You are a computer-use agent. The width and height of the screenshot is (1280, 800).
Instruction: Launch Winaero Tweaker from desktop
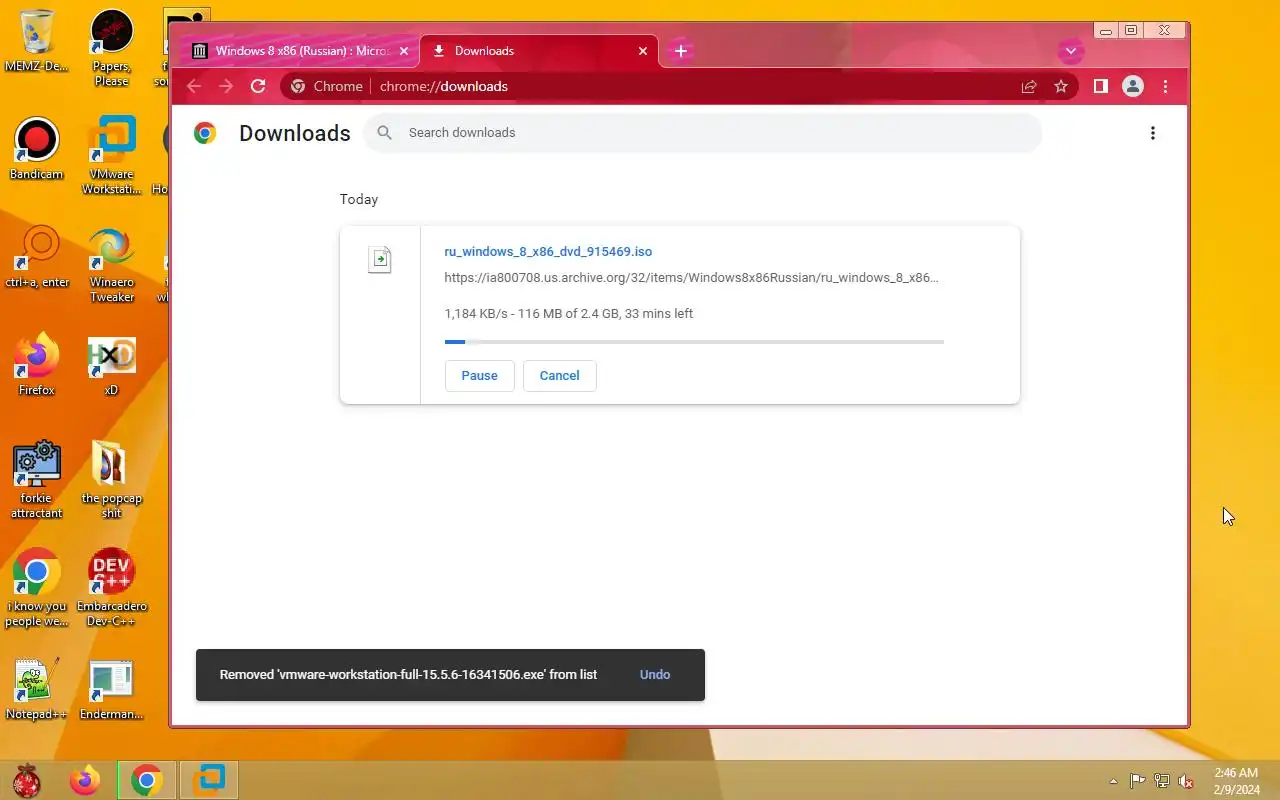coord(111,264)
